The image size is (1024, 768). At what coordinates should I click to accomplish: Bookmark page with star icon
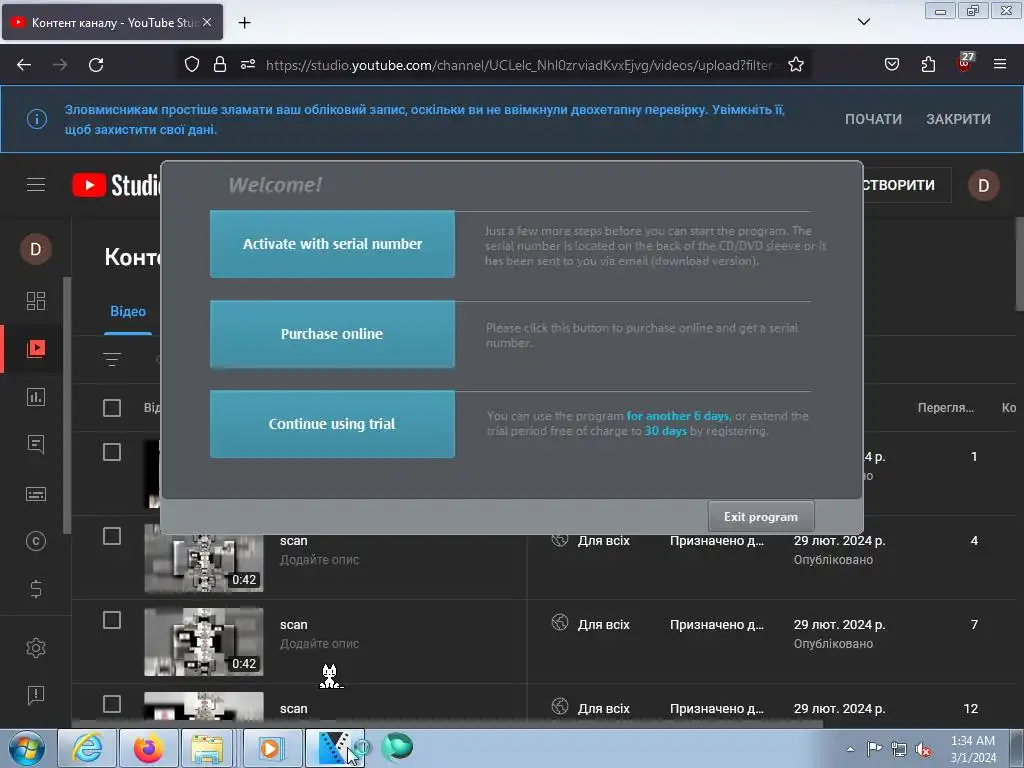[x=795, y=65]
